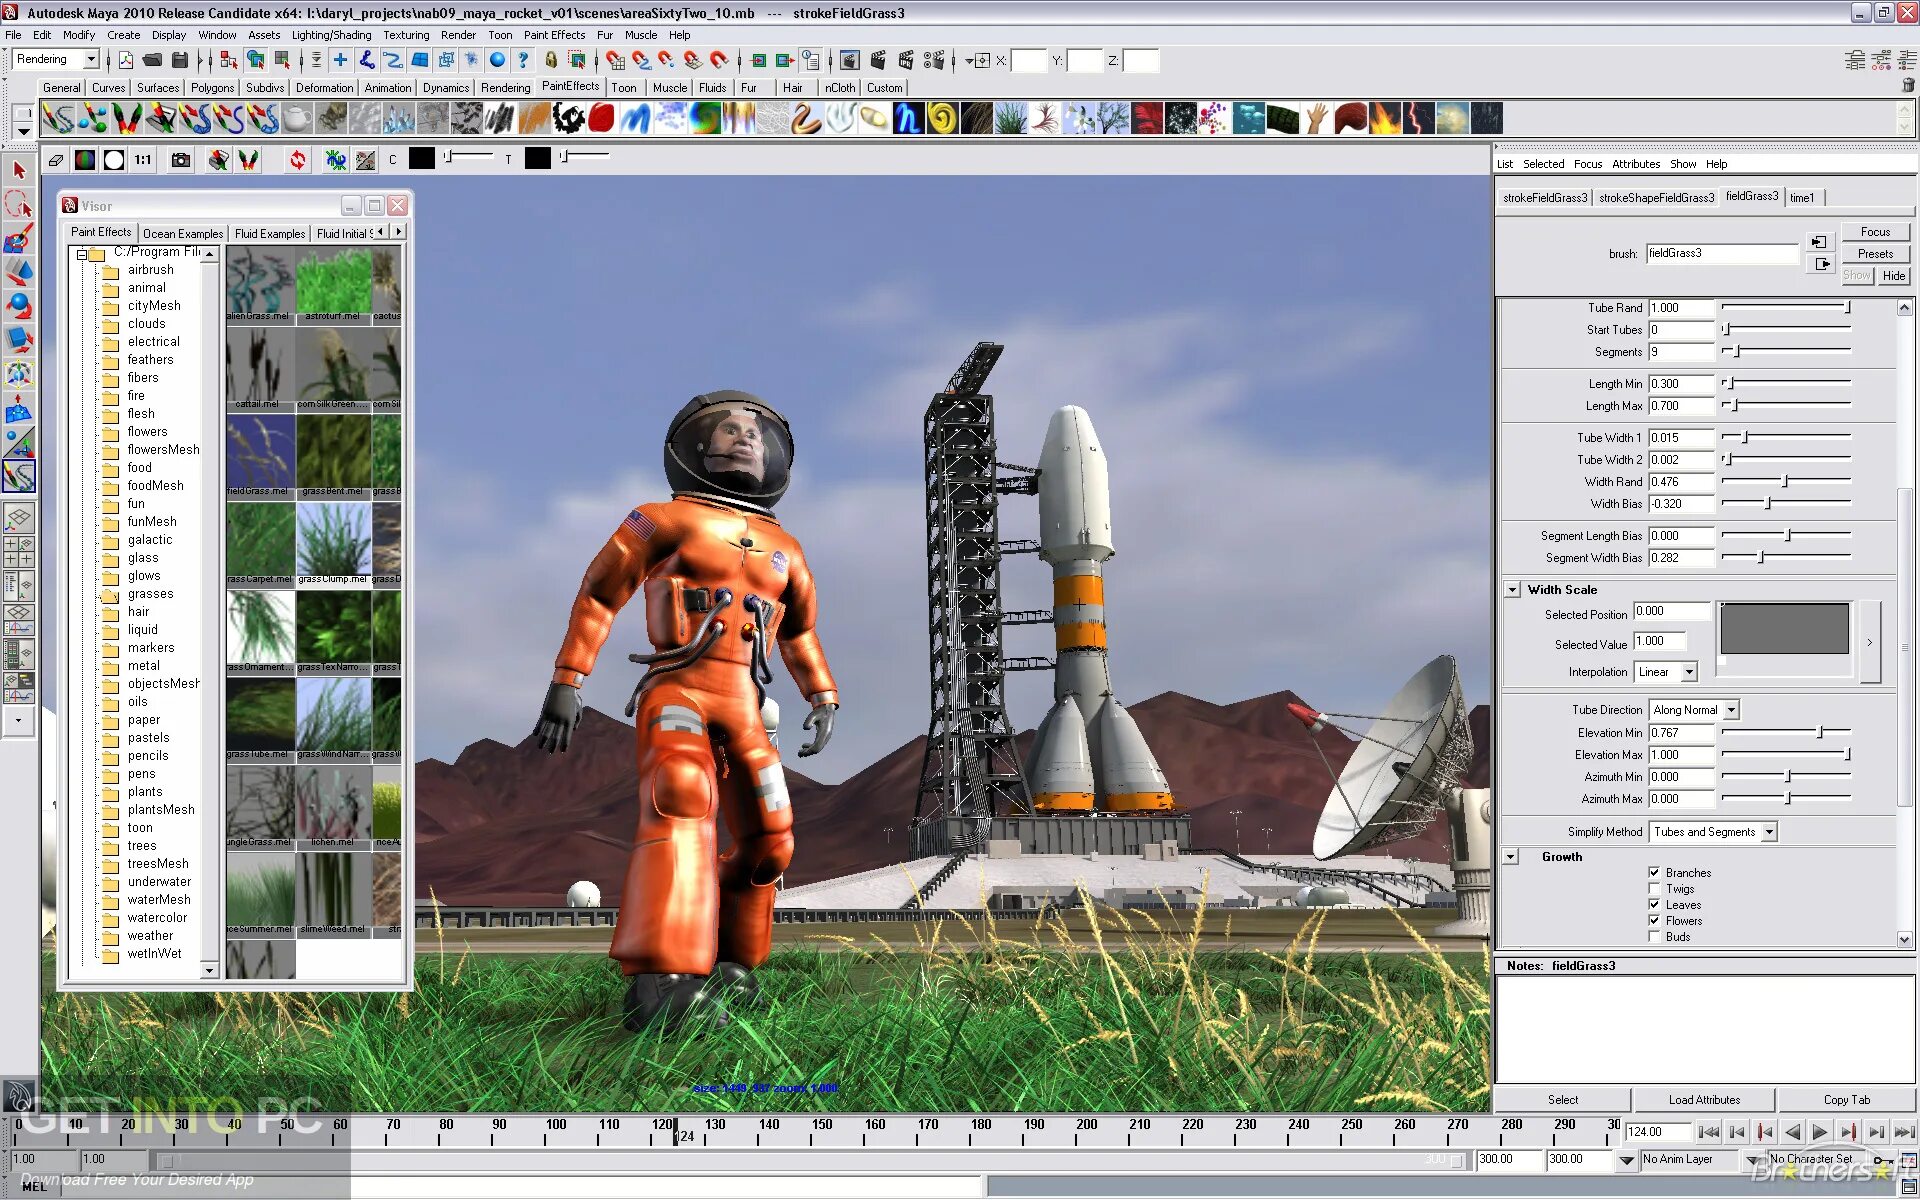Viewport: 1920px width, 1200px height.
Task: Click the eraser icon in paint toolbar
Action: [56, 159]
